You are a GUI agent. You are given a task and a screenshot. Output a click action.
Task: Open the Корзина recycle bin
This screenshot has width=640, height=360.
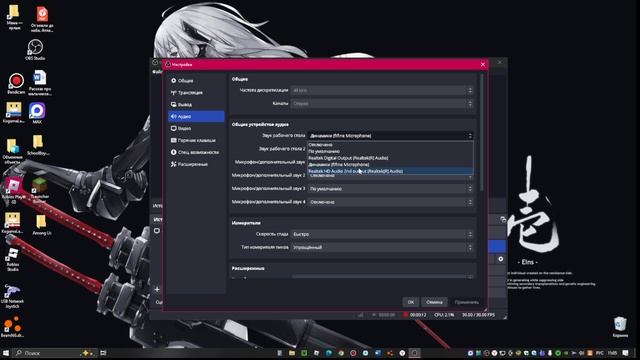(x=620, y=327)
